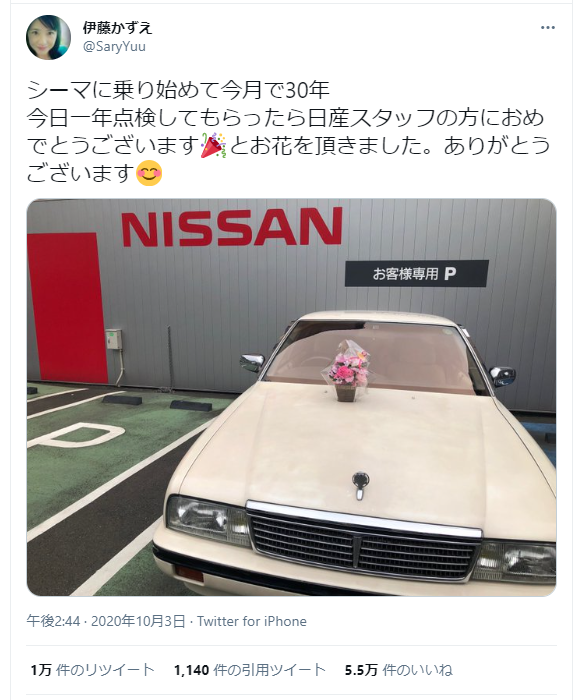
Task: Click the red NISSAN sign in photo
Action: [232, 227]
